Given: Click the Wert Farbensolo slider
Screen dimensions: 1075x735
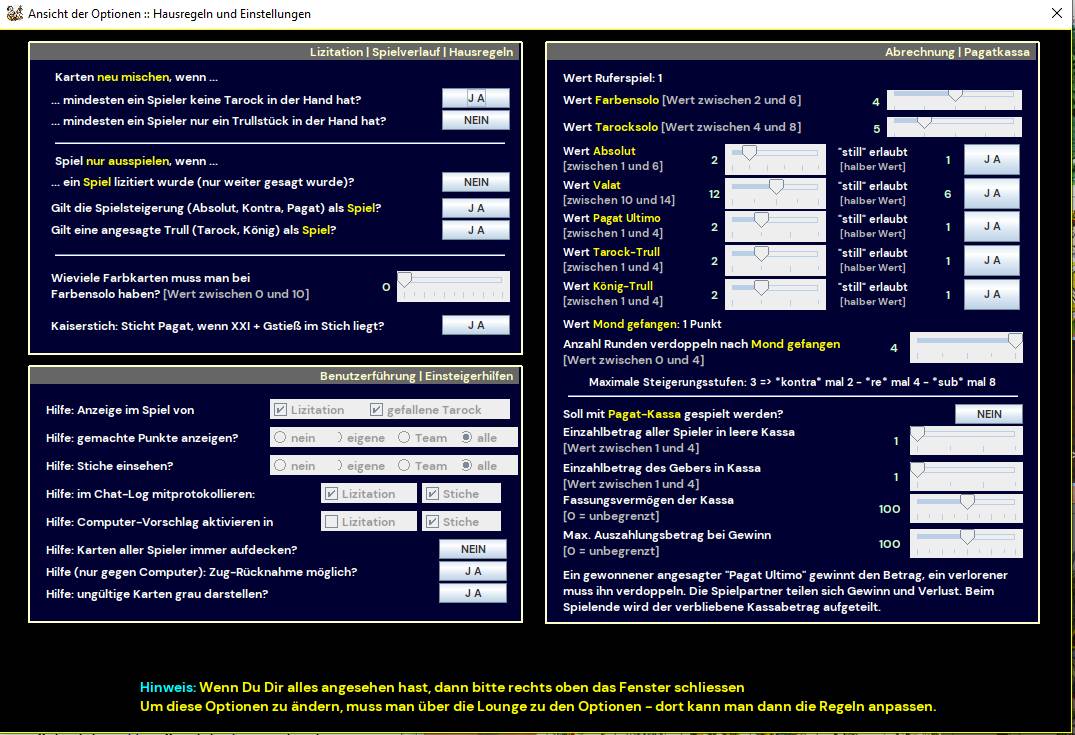Looking at the screenshot, I should [x=954, y=100].
